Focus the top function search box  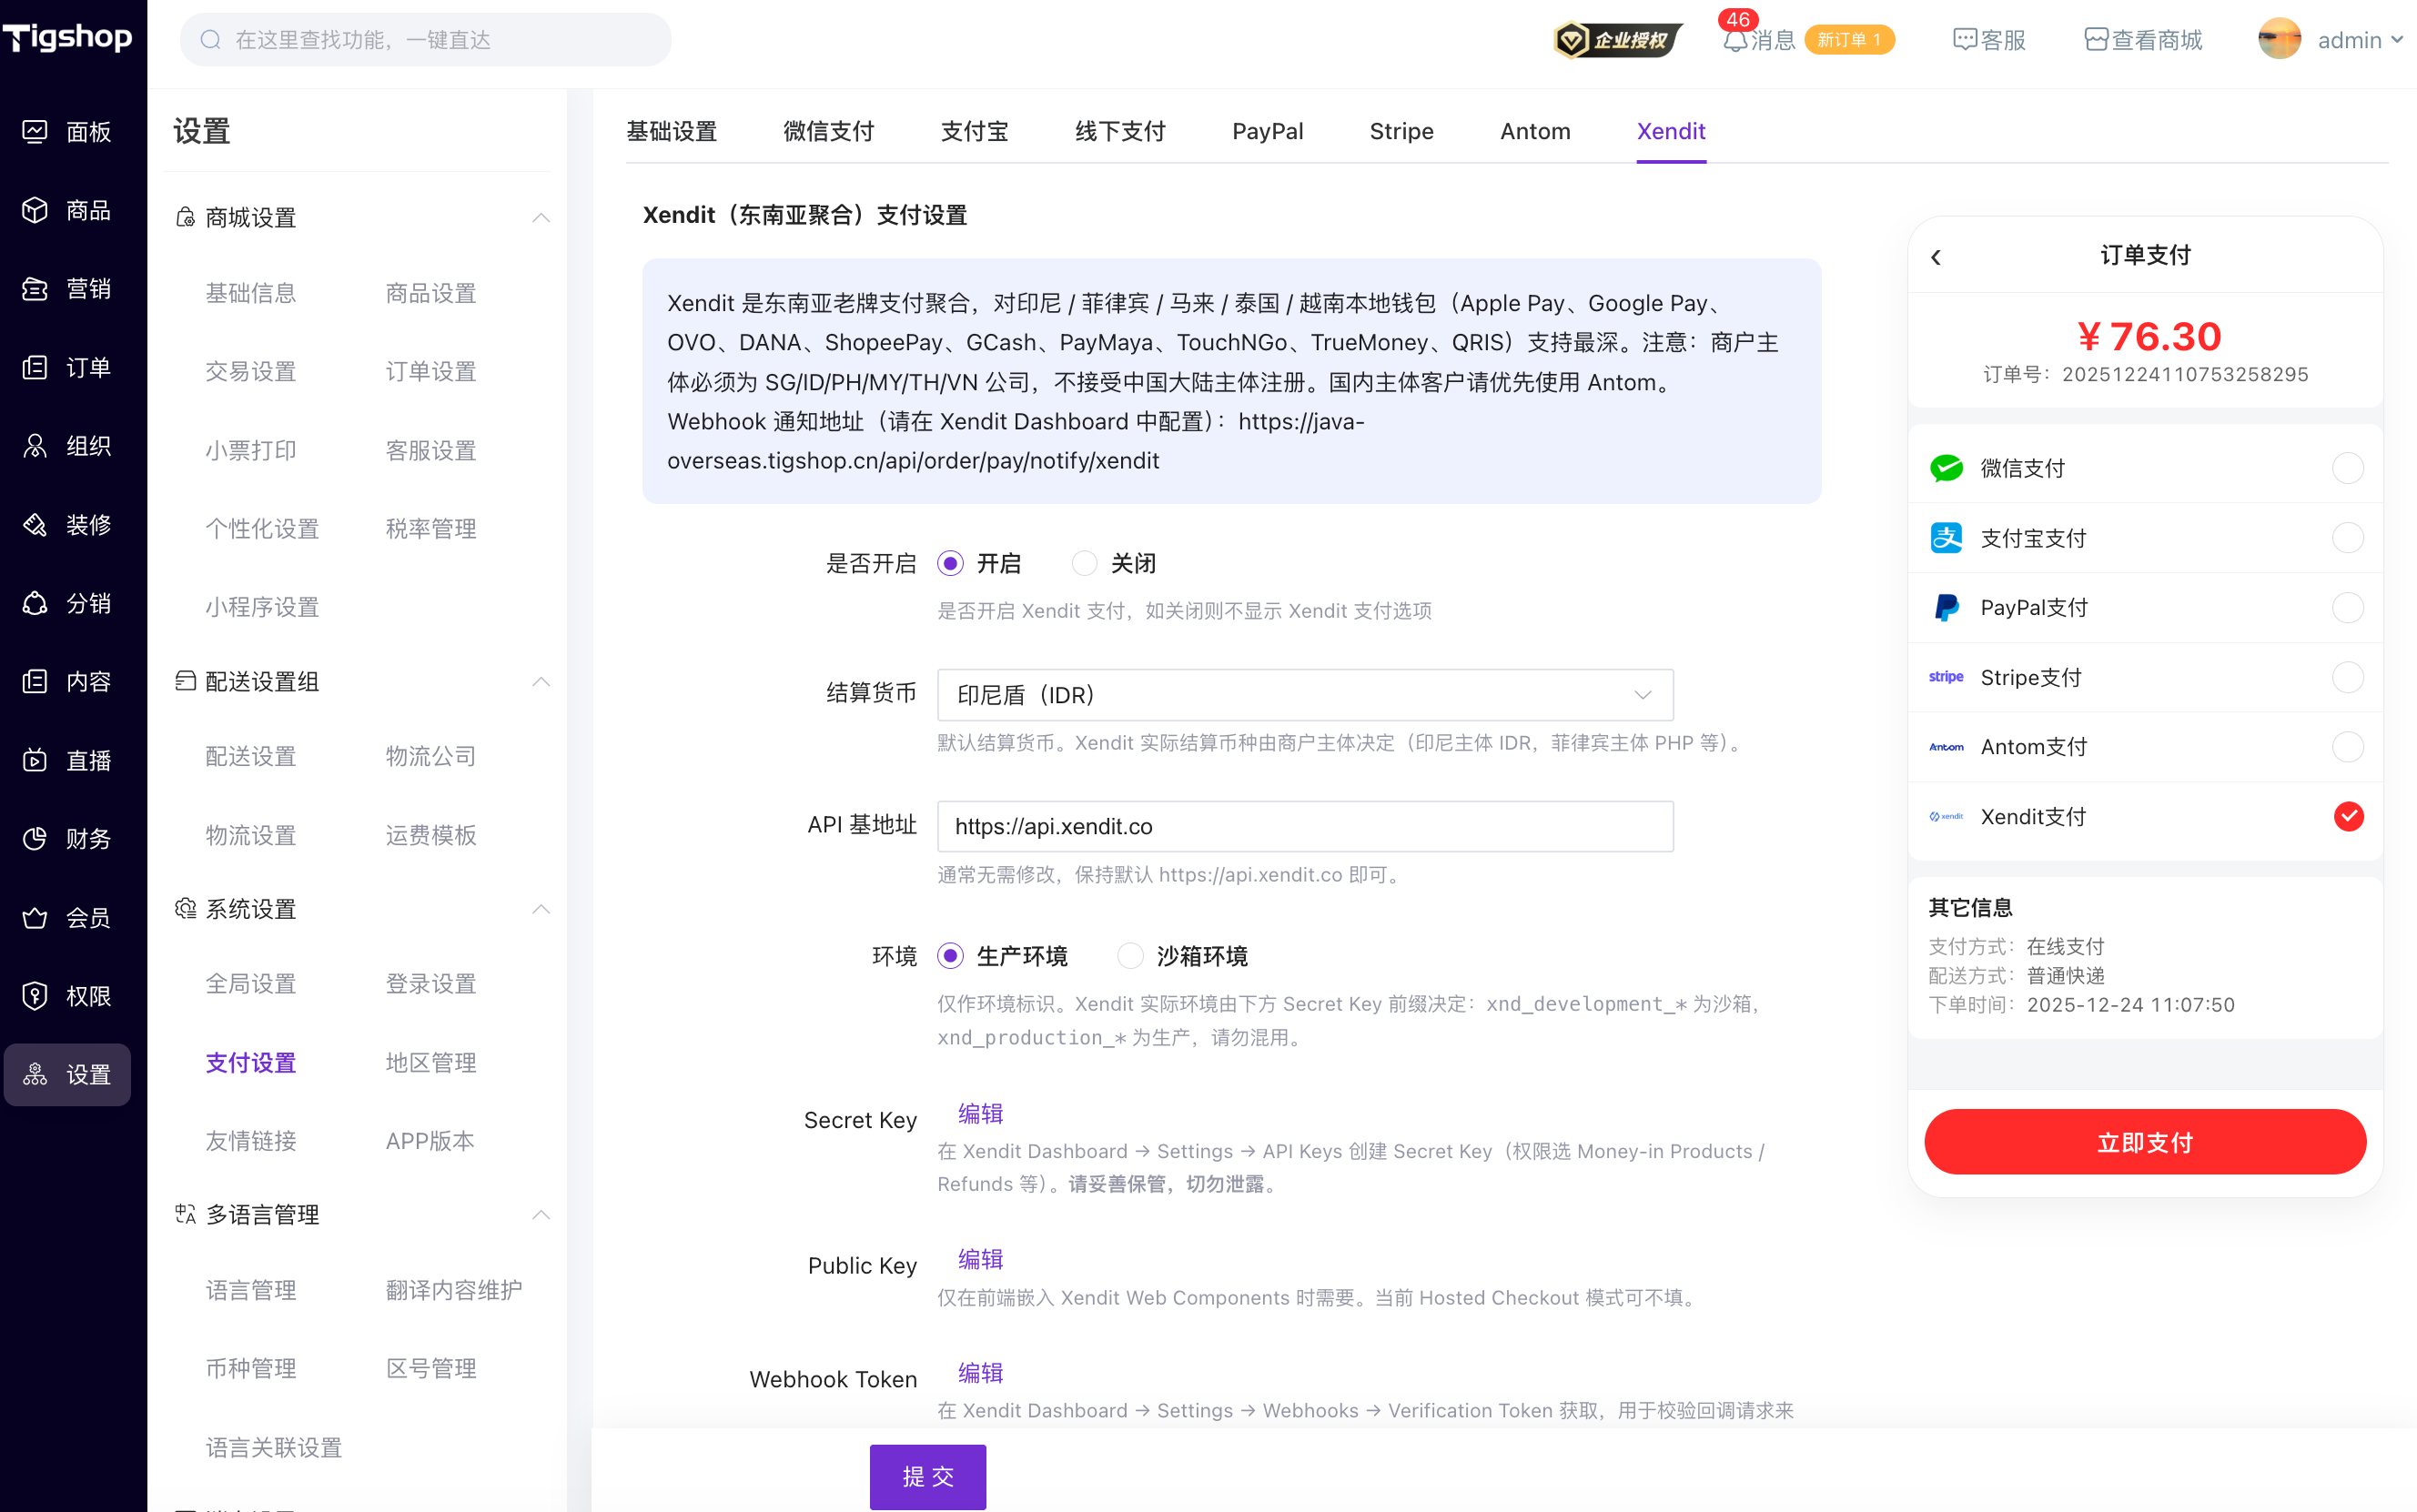[426, 40]
